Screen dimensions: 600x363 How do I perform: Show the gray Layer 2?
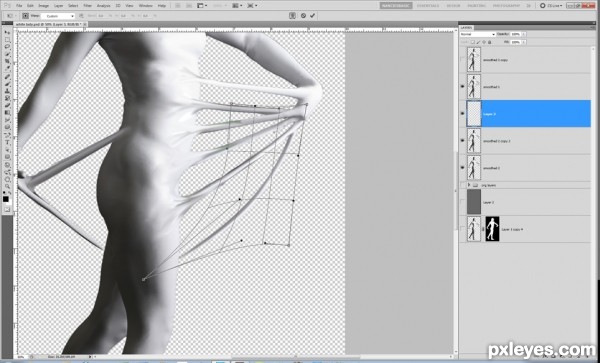pyautogui.click(x=463, y=202)
